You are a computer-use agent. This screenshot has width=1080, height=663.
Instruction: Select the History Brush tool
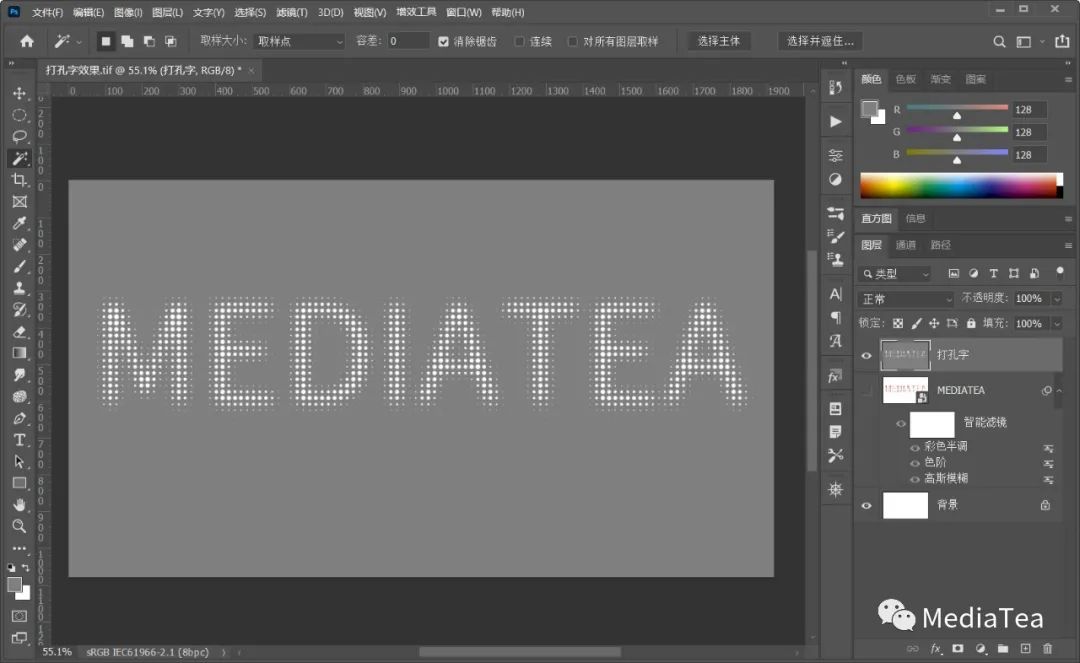pyautogui.click(x=19, y=310)
